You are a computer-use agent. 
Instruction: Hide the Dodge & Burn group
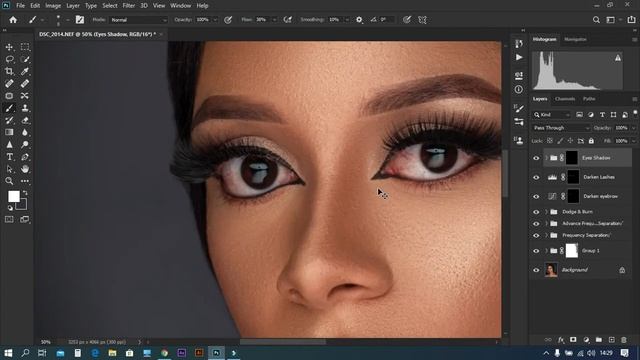536,212
